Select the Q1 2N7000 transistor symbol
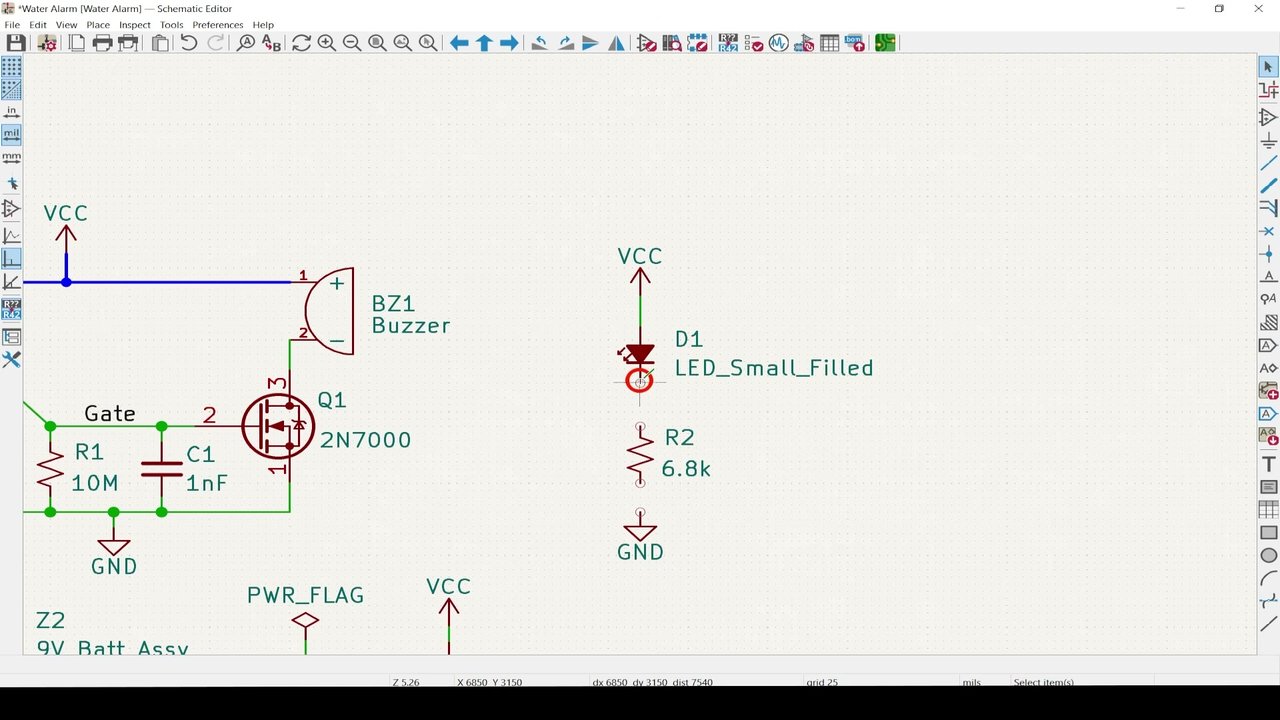The image size is (1280, 720). click(277, 426)
